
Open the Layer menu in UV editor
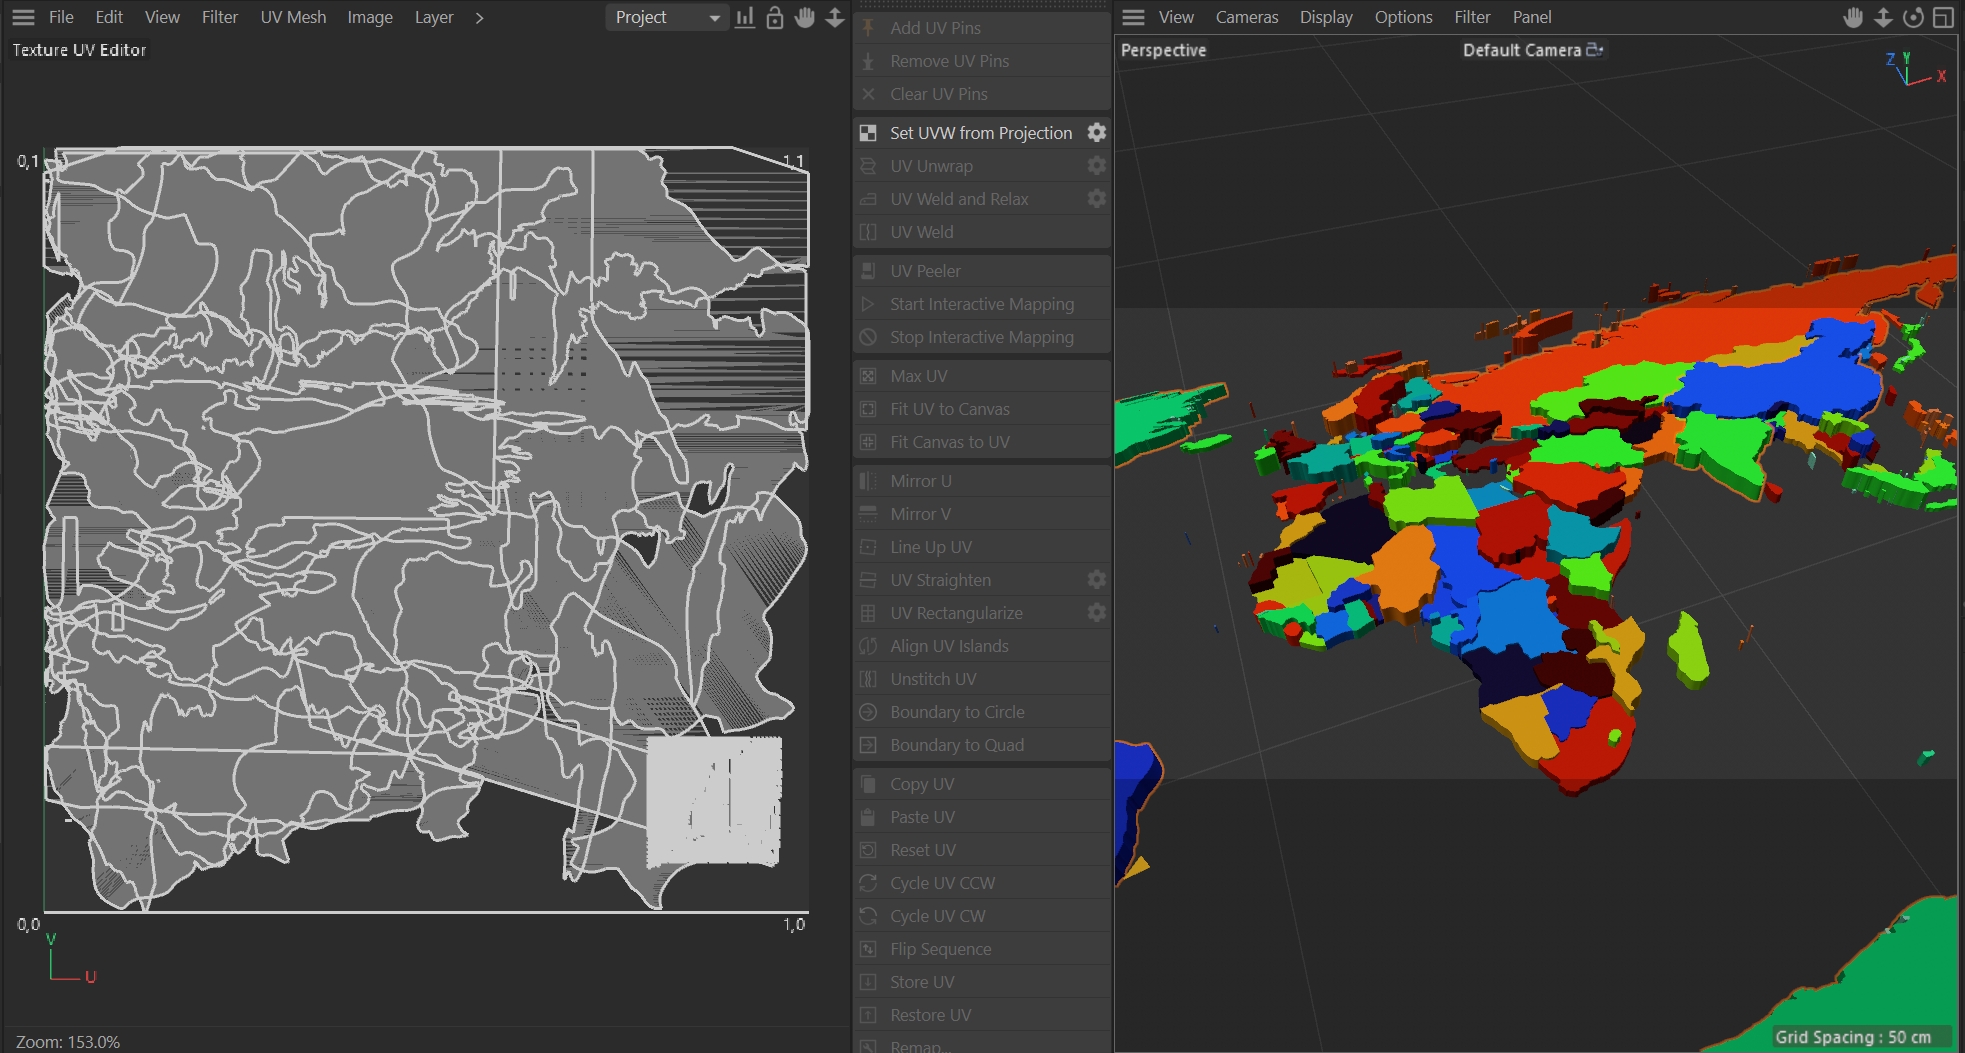click(434, 17)
